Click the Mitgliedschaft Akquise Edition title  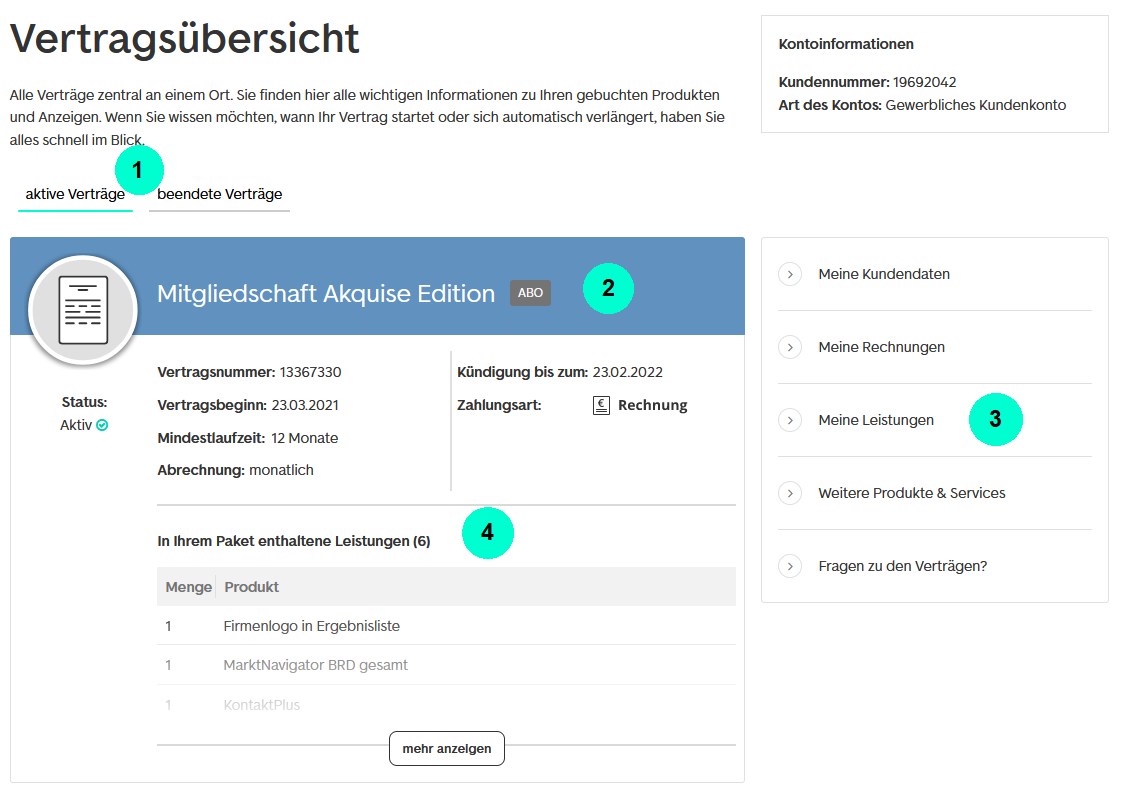[x=326, y=294]
